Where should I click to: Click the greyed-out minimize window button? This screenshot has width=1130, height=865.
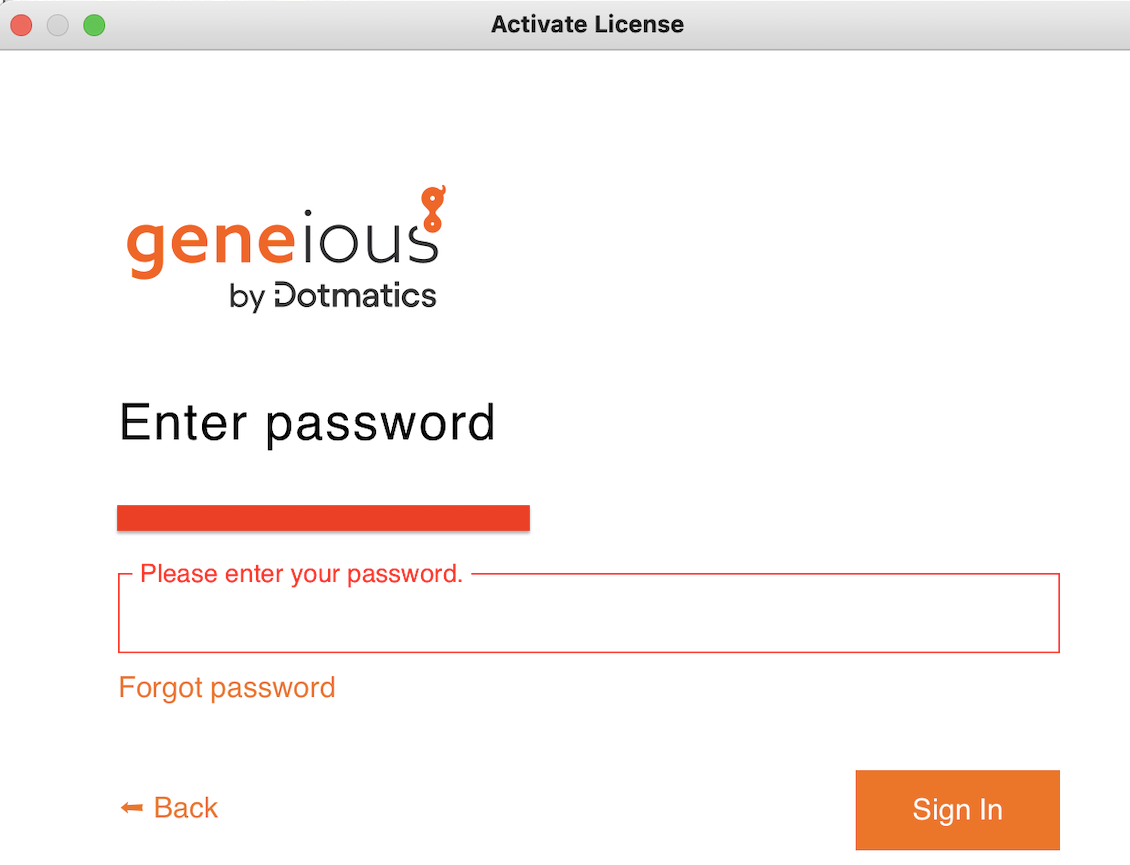[x=58, y=25]
